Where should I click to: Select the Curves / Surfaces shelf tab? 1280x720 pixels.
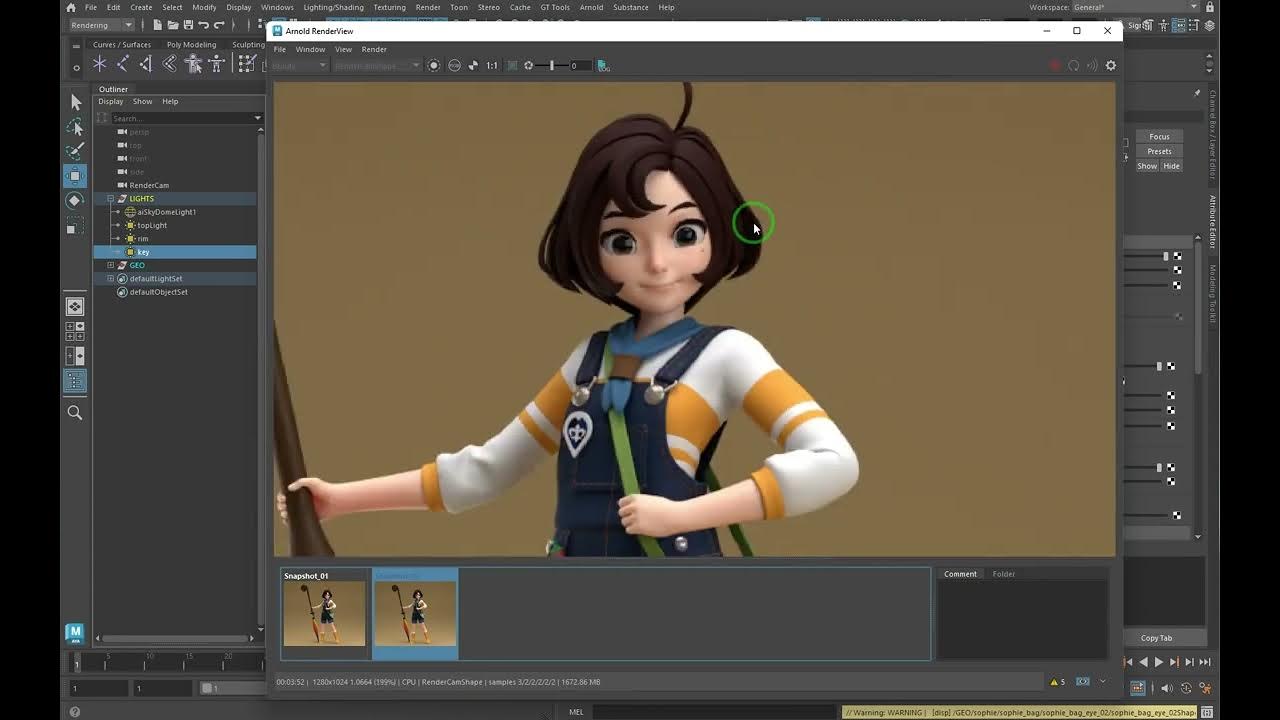[x=122, y=44]
